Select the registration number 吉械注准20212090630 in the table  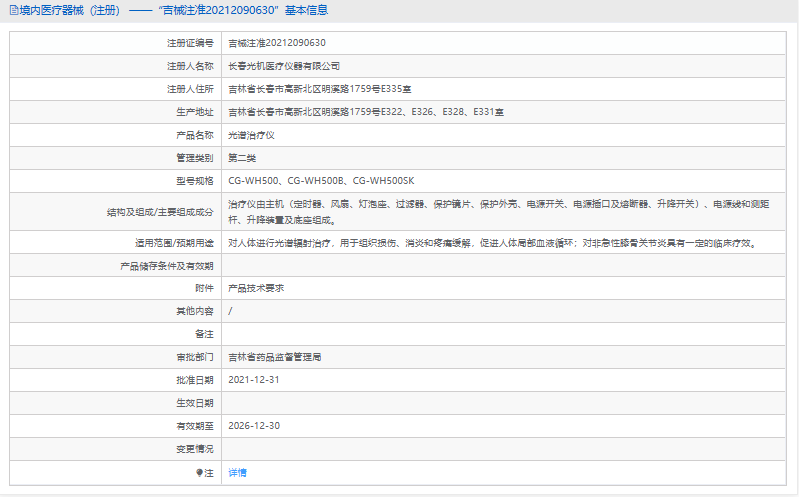click(277, 43)
